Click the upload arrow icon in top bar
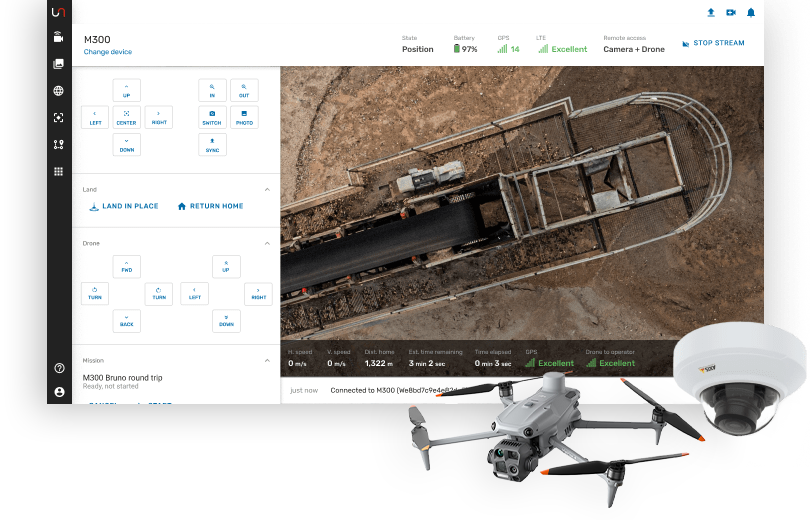Screen dimensions: 810x520 pos(711,12)
